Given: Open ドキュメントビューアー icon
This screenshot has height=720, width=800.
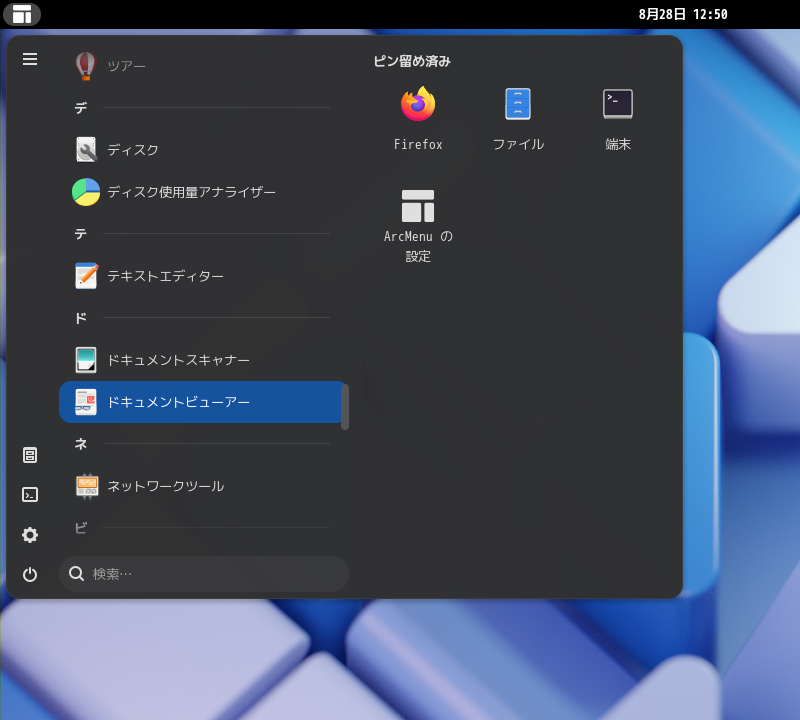Looking at the screenshot, I should pyautogui.click(x=86, y=402).
